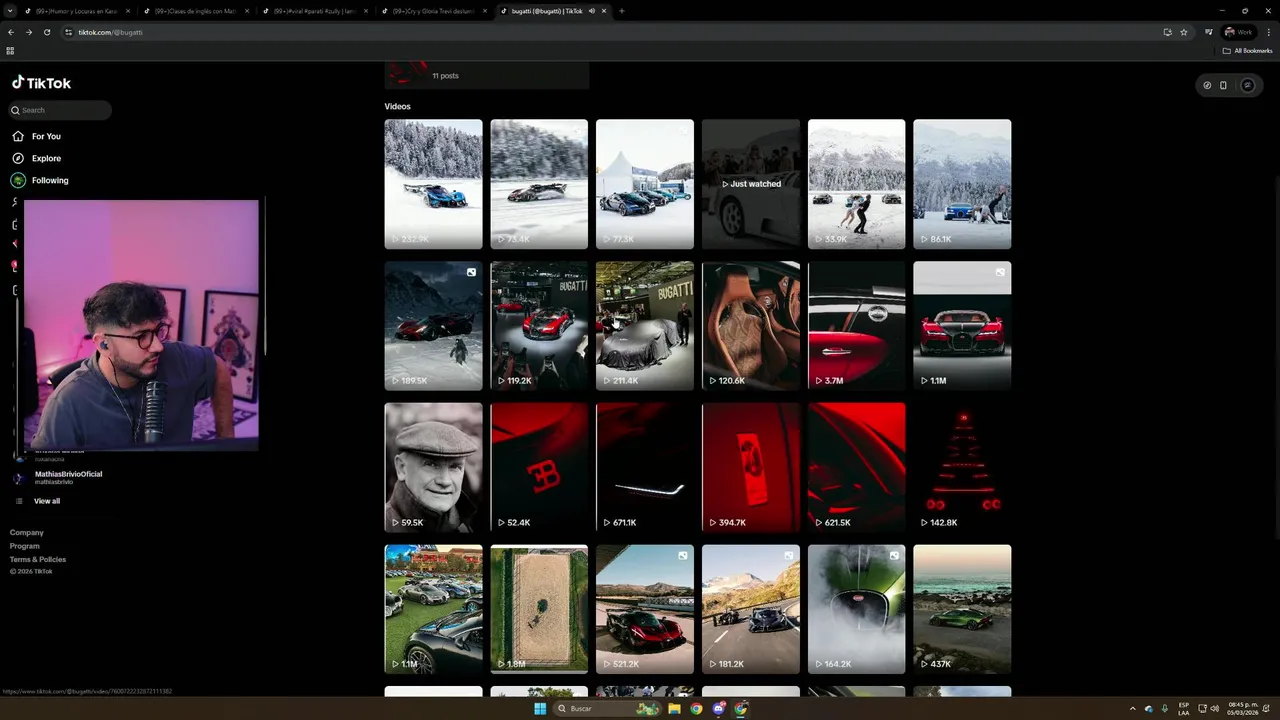This screenshot has width=1280, height=720.
Task: Click the Videos section heading
Action: pyautogui.click(x=397, y=106)
